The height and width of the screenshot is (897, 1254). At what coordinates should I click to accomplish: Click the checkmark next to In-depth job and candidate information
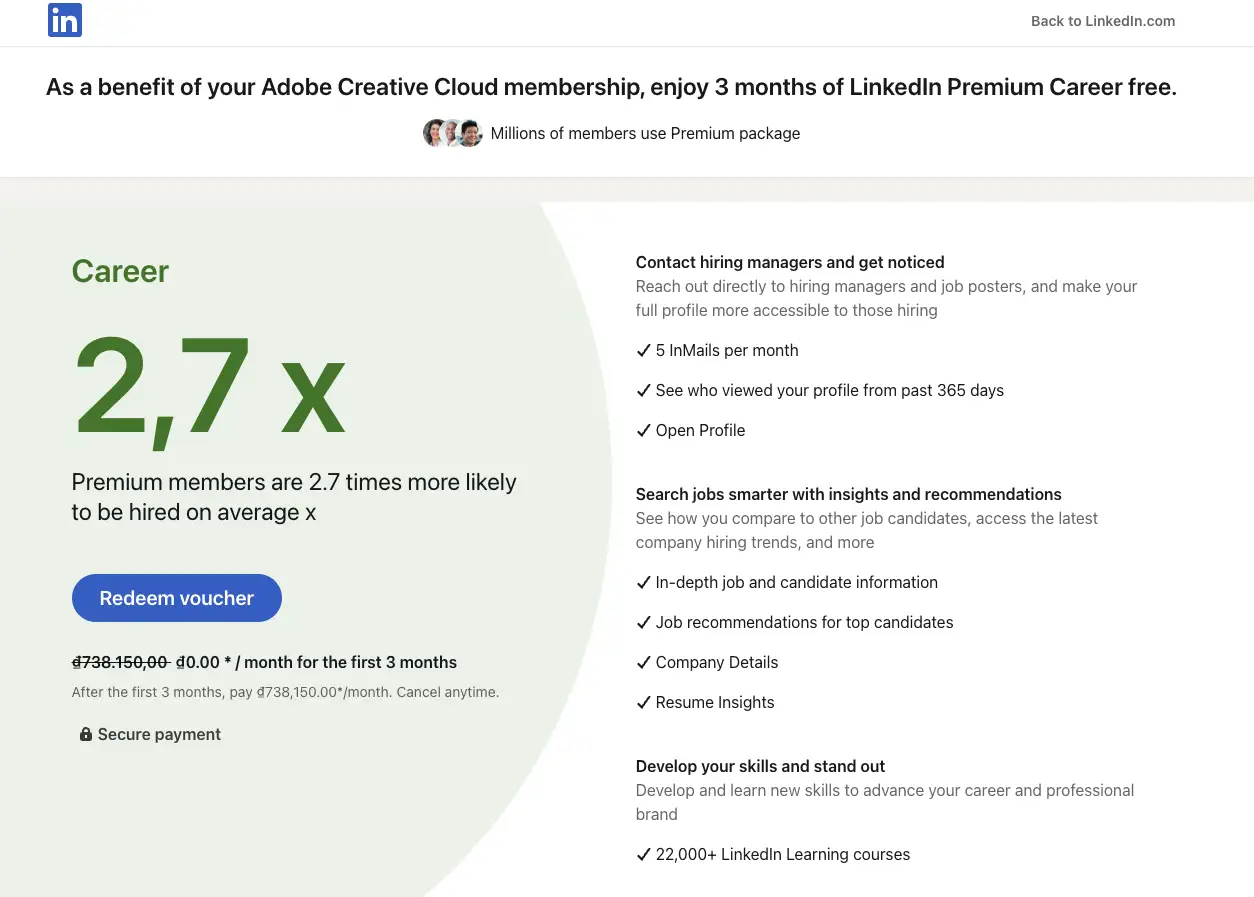point(644,582)
